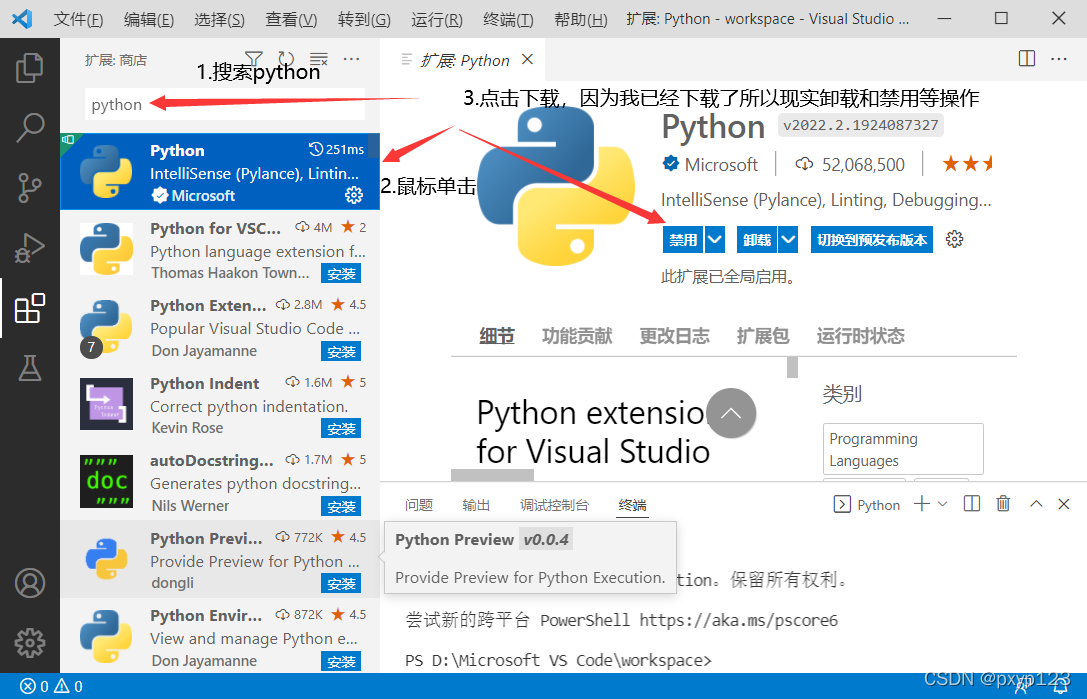Open the Search view in activity bar
1087x699 pixels.
(29, 128)
